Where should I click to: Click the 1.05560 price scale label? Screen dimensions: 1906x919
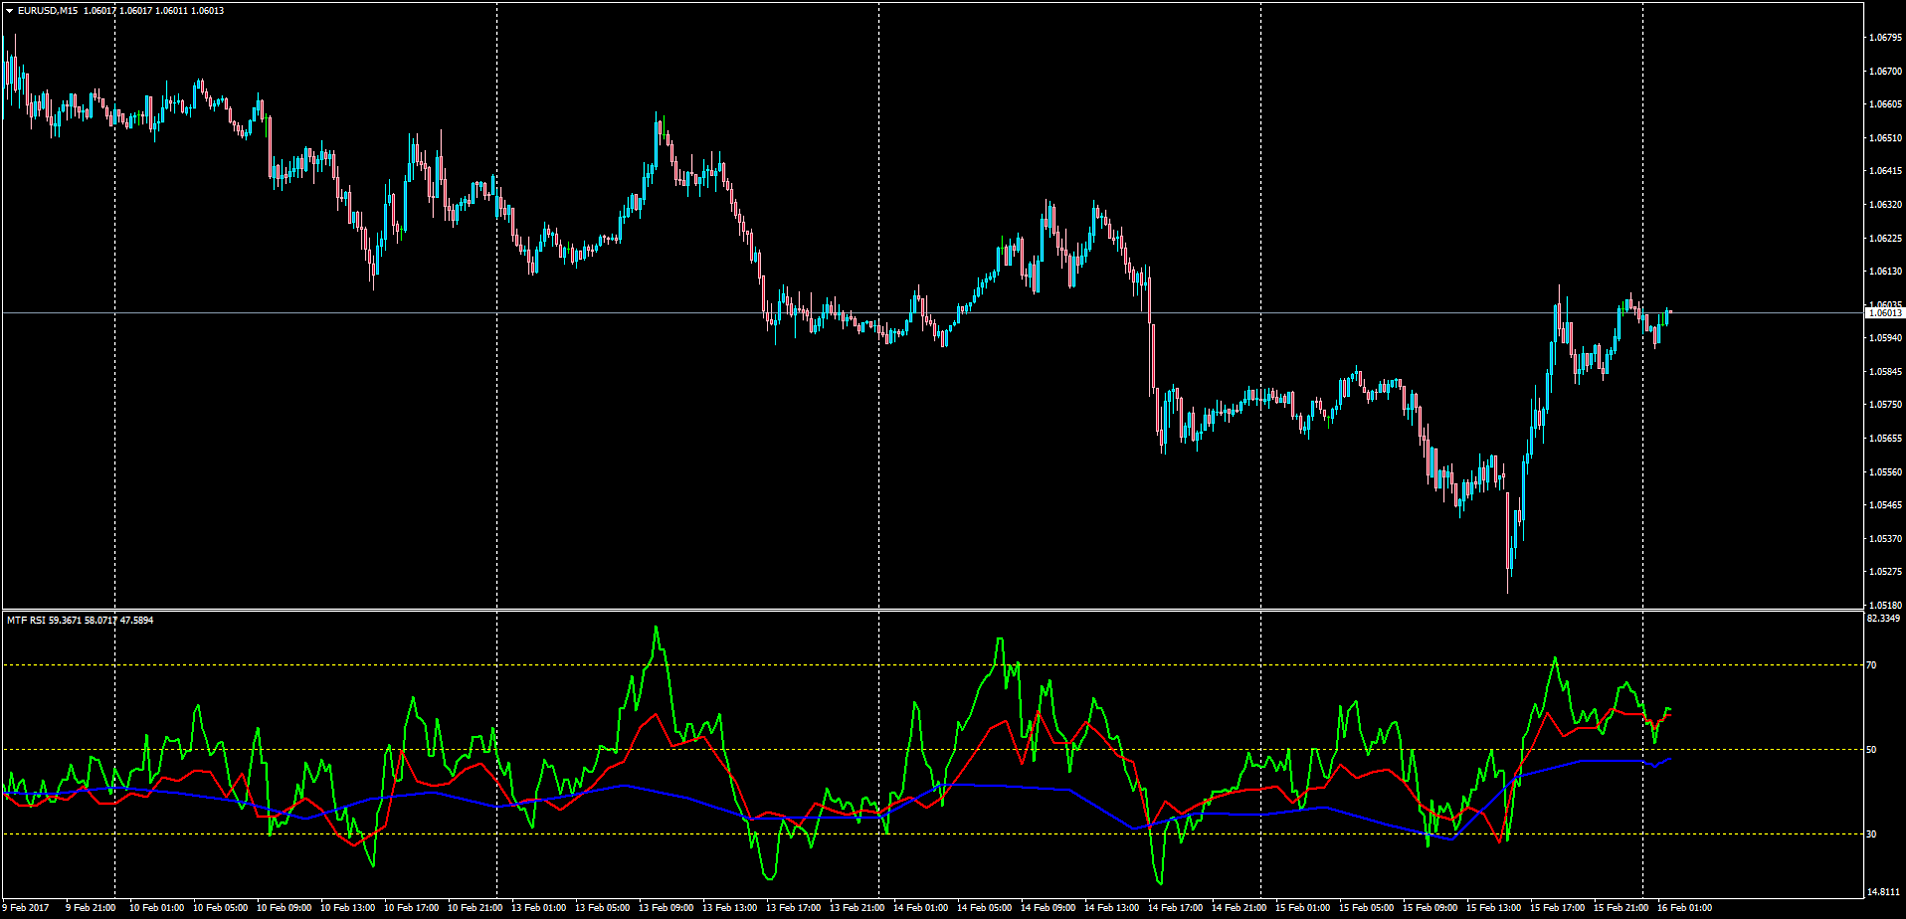coord(1885,472)
